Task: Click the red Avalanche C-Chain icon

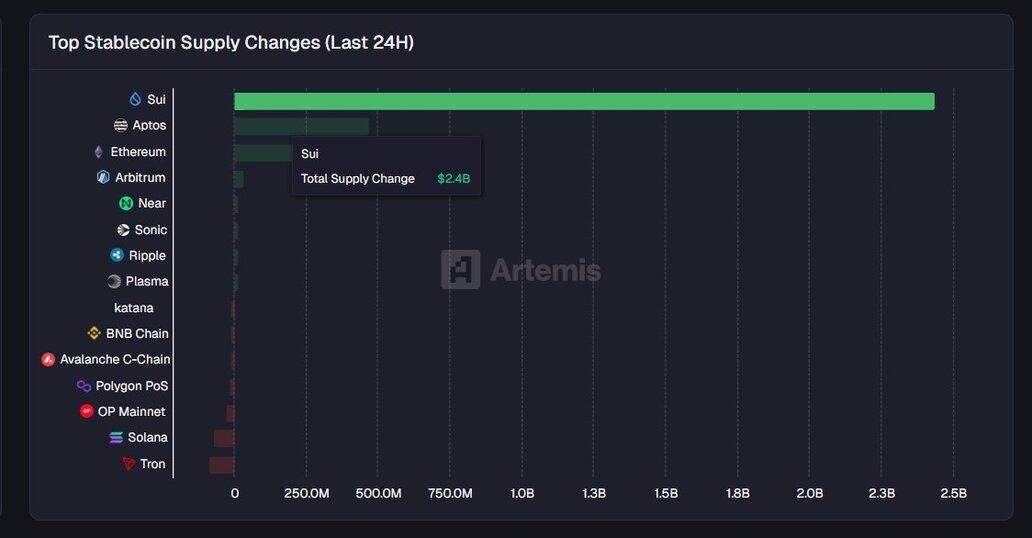Action: coord(48,359)
